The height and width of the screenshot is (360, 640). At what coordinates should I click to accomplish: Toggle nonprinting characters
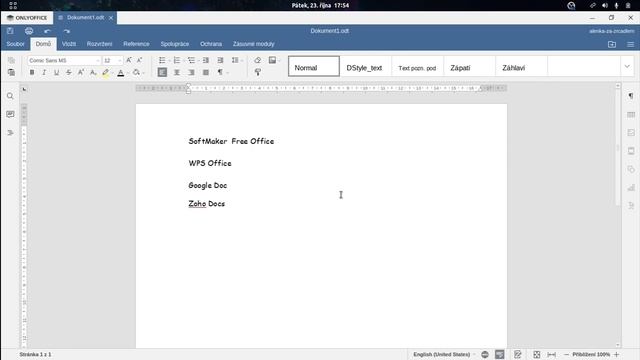[x=220, y=72]
